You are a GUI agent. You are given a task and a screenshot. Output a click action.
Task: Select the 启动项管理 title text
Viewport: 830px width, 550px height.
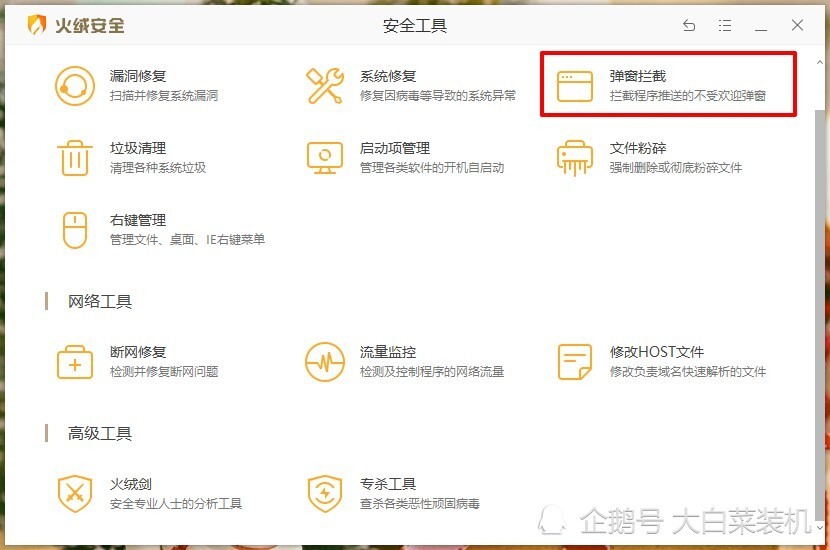pyautogui.click(x=395, y=148)
